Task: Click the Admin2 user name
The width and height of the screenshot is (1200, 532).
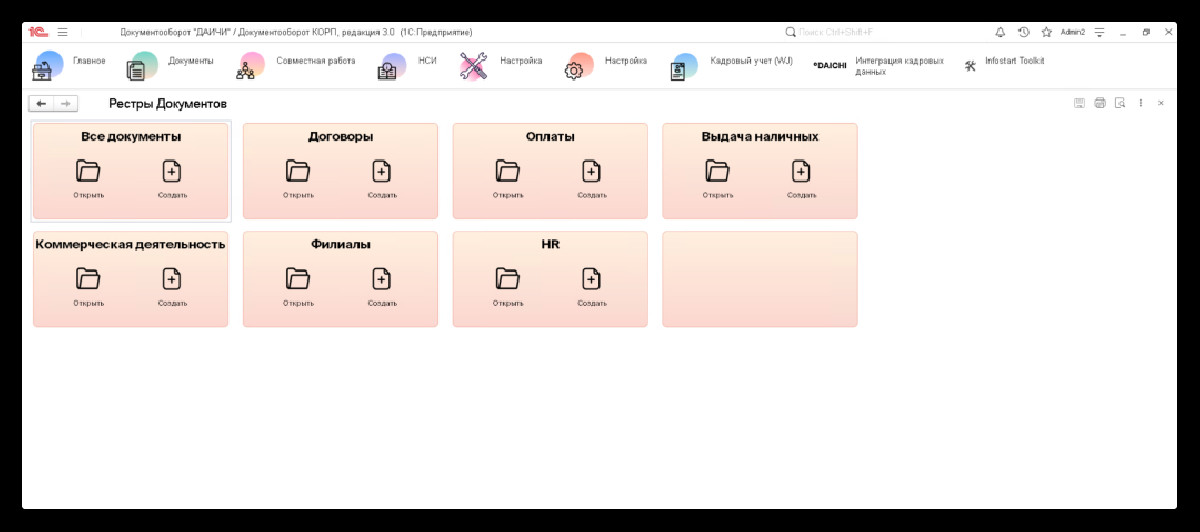Action: point(1073,32)
